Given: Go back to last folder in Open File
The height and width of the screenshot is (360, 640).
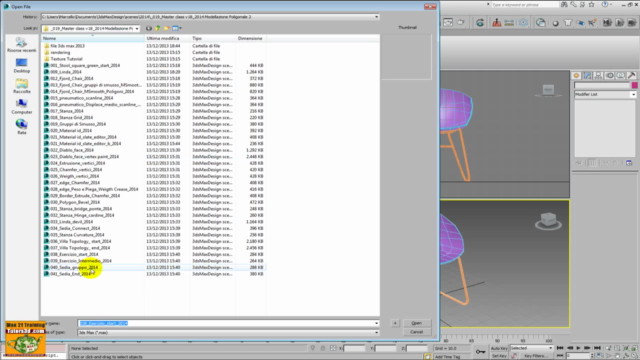Looking at the screenshot, I should tap(149, 28).
